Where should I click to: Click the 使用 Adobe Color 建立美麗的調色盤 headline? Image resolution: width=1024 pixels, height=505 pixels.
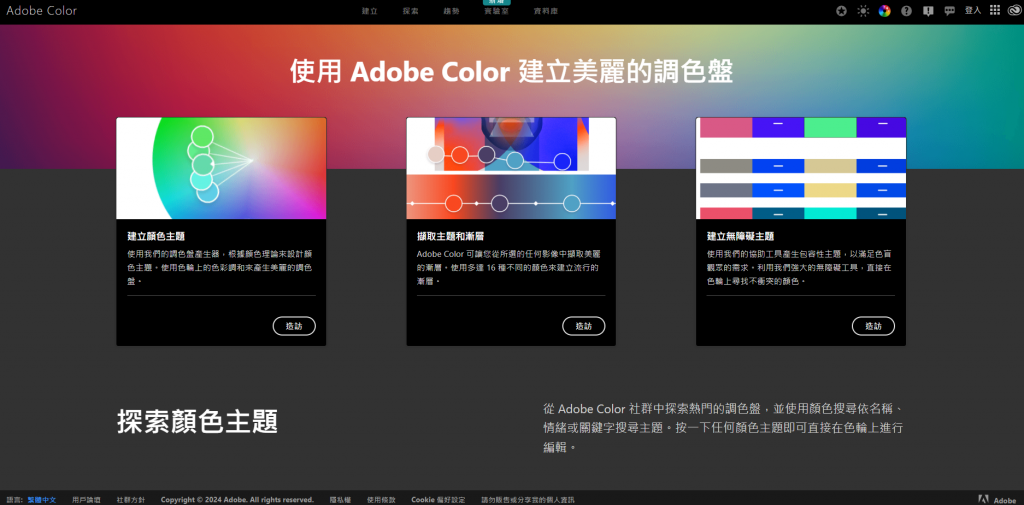click(x=511, y=72)
